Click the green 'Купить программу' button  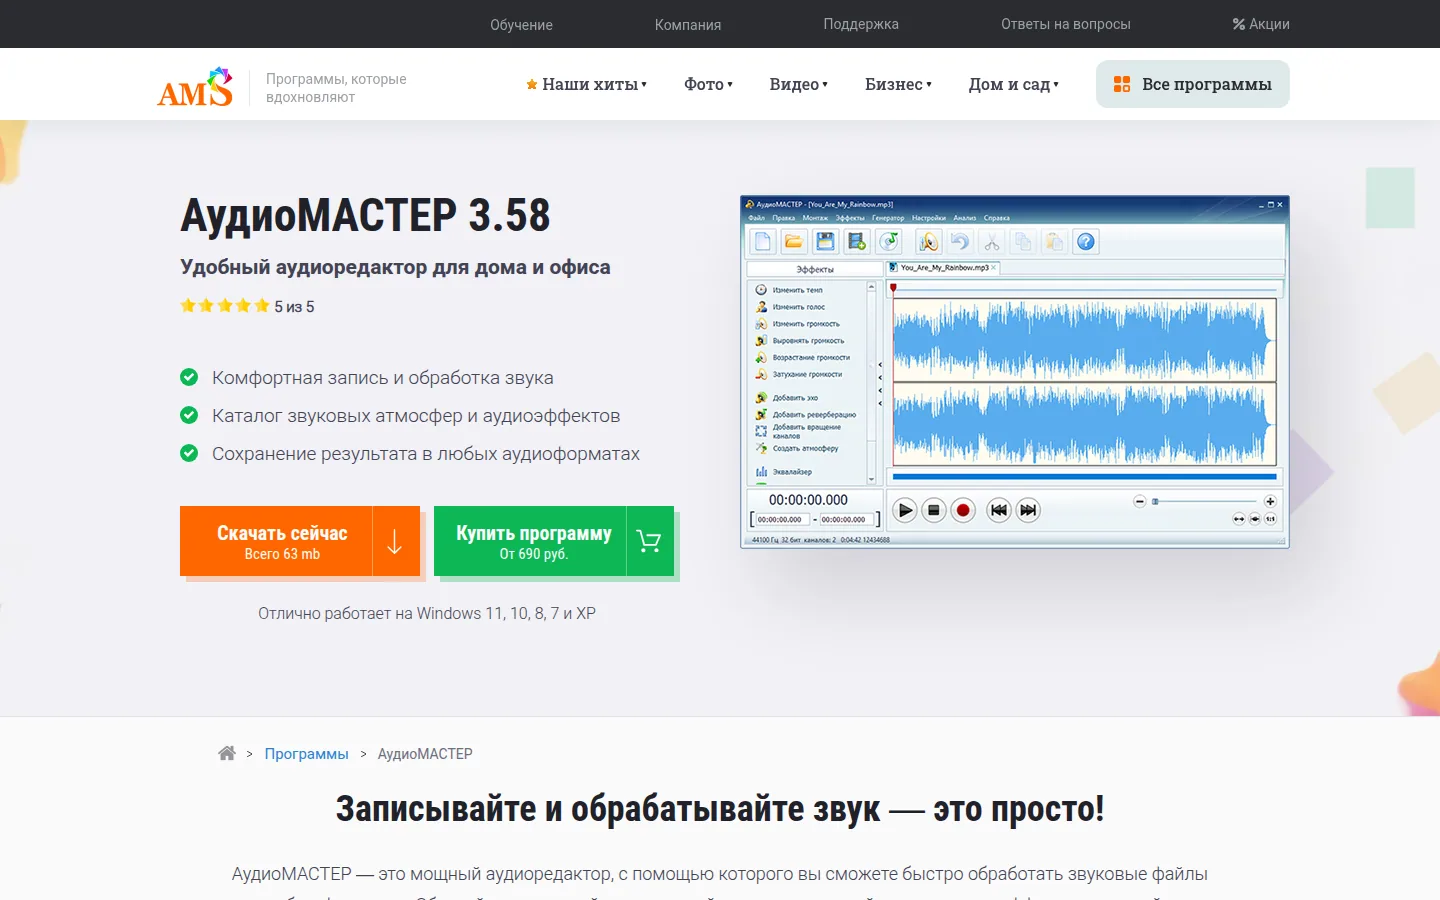(x=554, y=541)
